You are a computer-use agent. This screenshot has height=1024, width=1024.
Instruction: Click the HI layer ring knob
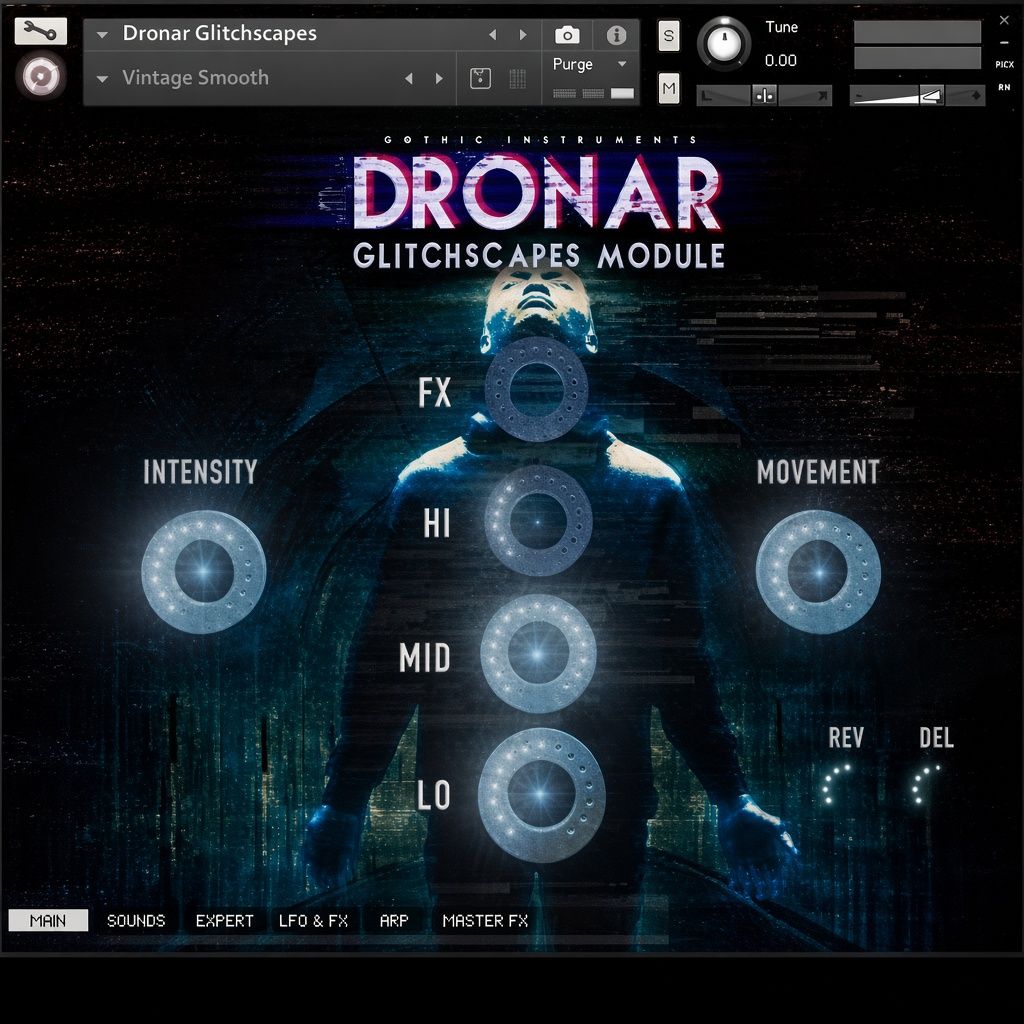click(538, 521)
